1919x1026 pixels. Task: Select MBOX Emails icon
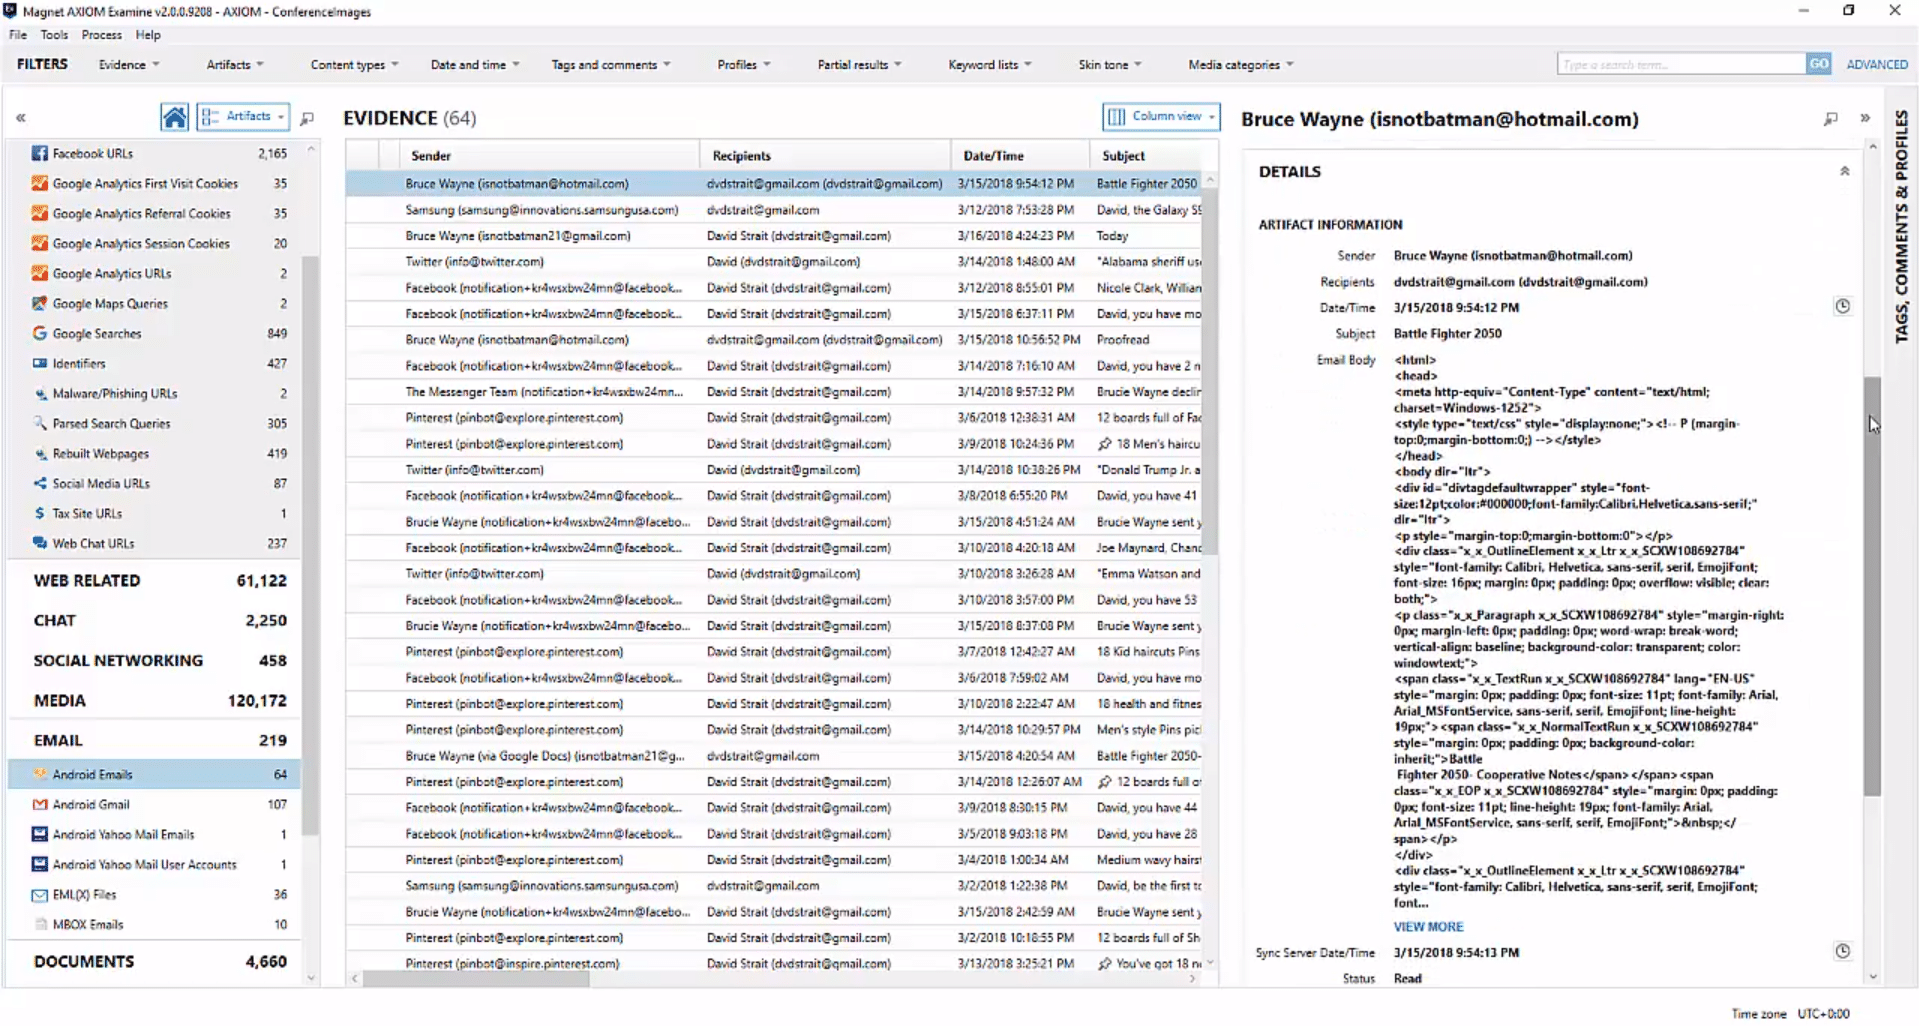pyautogui.click(x=40, y=924)
